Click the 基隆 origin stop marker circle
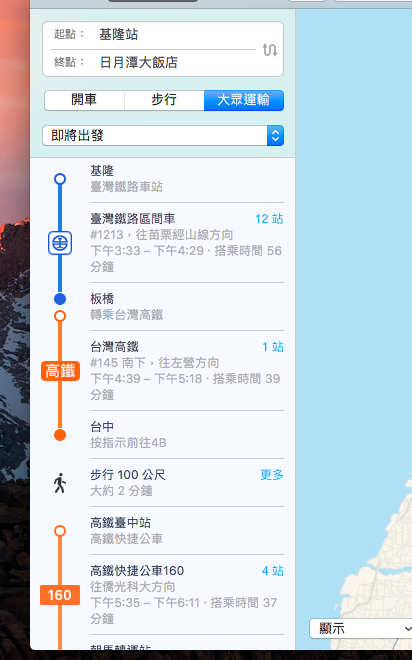 60,179
